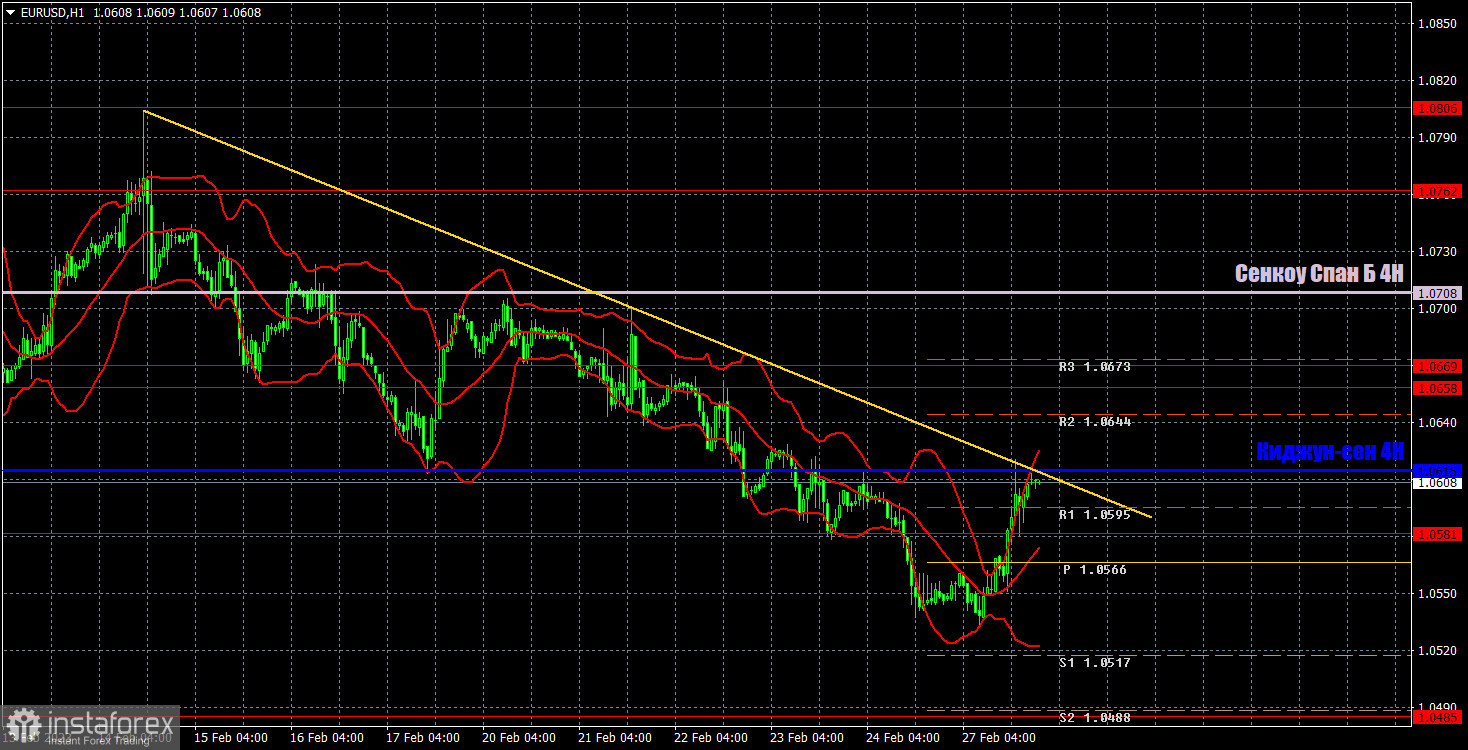Click the R1 1.0595 pivot label

1095,515
